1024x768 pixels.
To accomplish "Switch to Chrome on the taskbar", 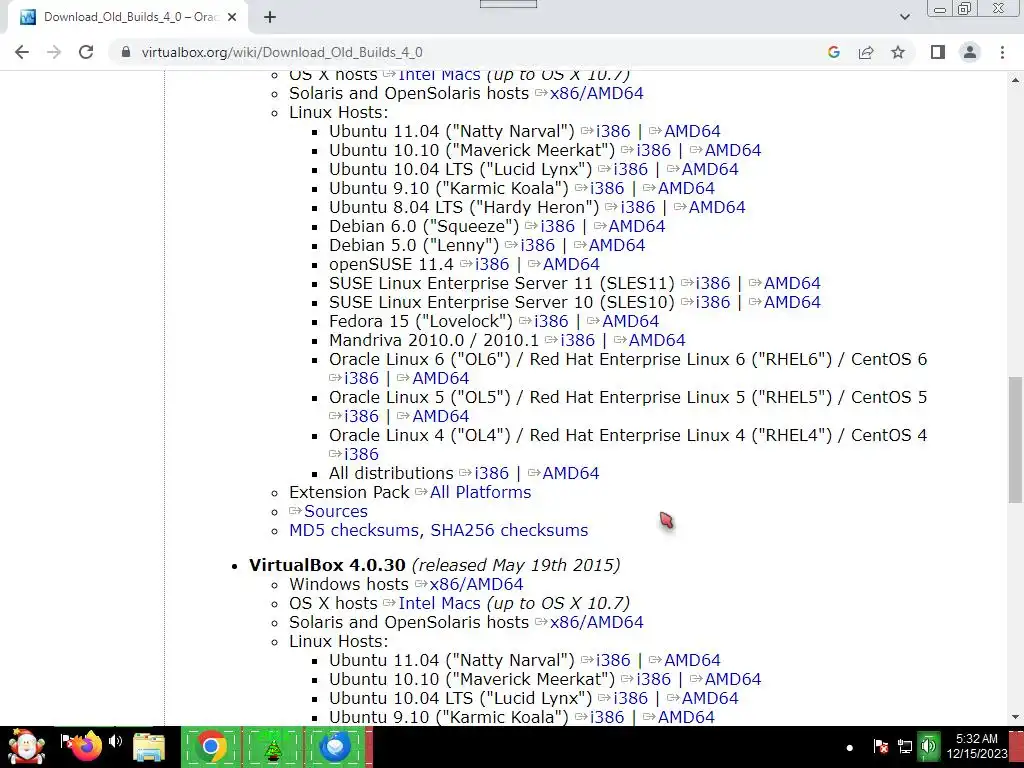I will coord(210,747).
